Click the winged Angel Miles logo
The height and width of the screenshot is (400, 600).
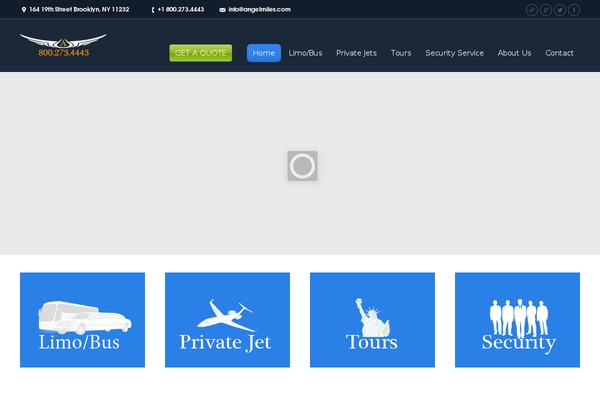click(63, 45)
